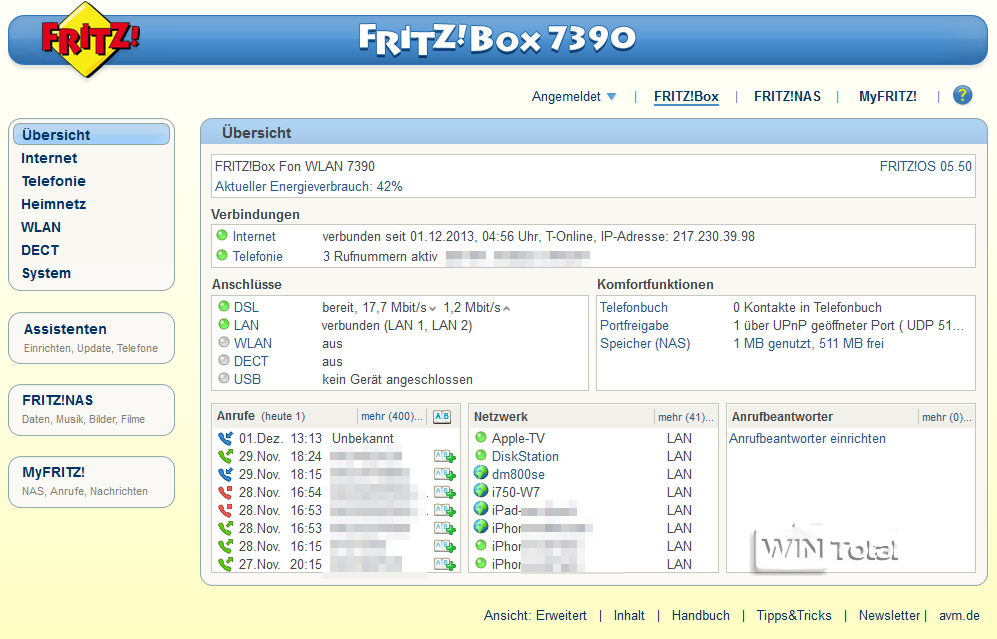The height and width of the screenshot is (639, 997).
Task: Click grey status indicator next to USB
Action: (223, 378)
